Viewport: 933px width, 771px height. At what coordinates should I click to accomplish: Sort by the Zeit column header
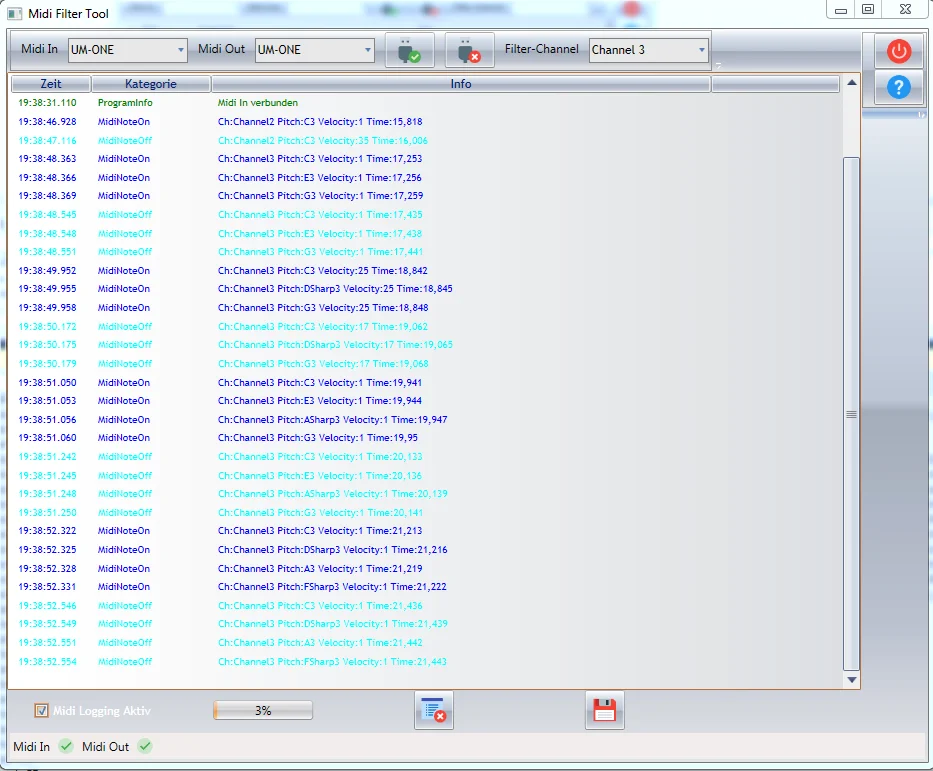(x=51, y=84)
